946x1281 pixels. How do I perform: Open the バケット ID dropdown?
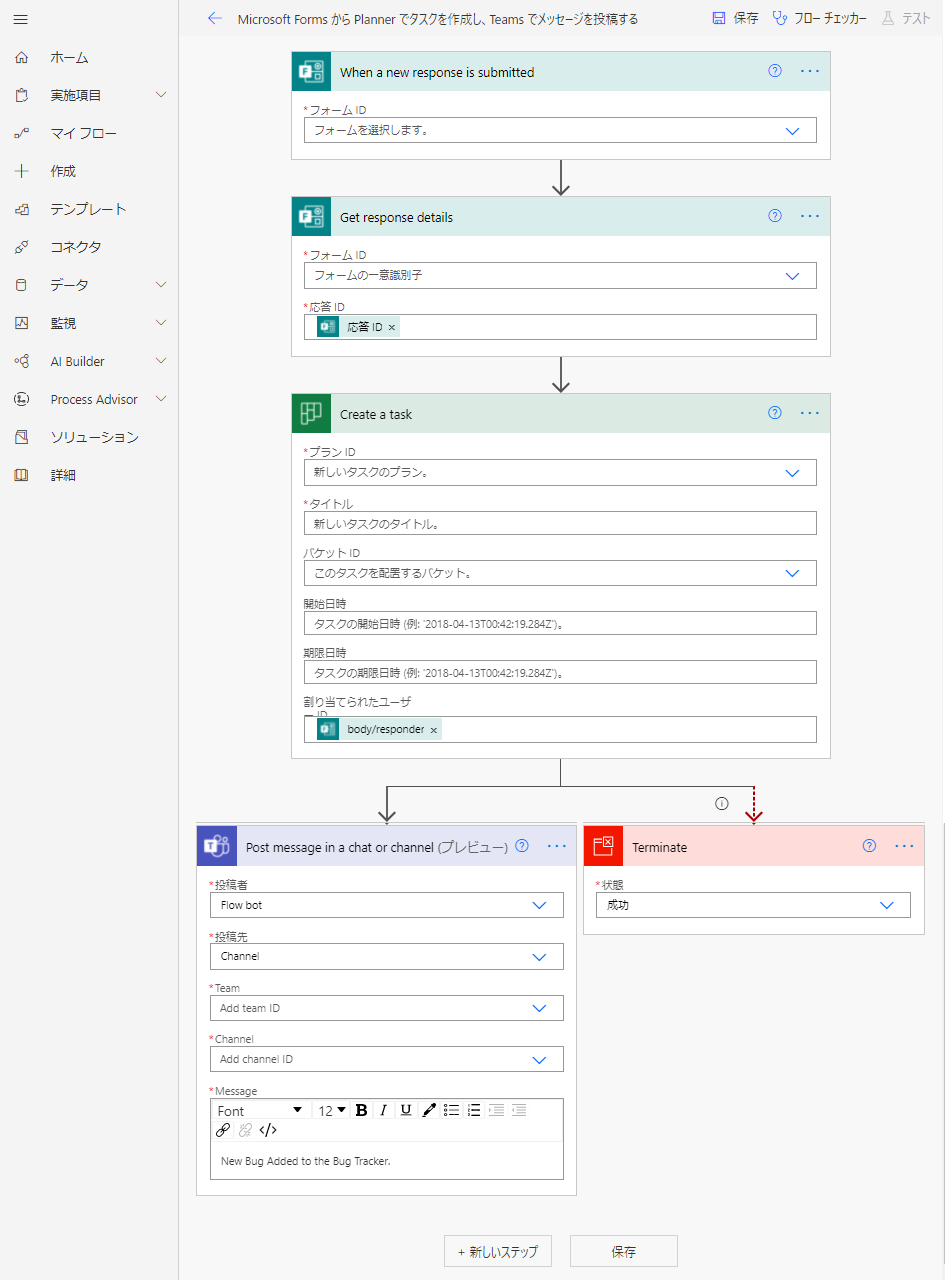(793, 574)
